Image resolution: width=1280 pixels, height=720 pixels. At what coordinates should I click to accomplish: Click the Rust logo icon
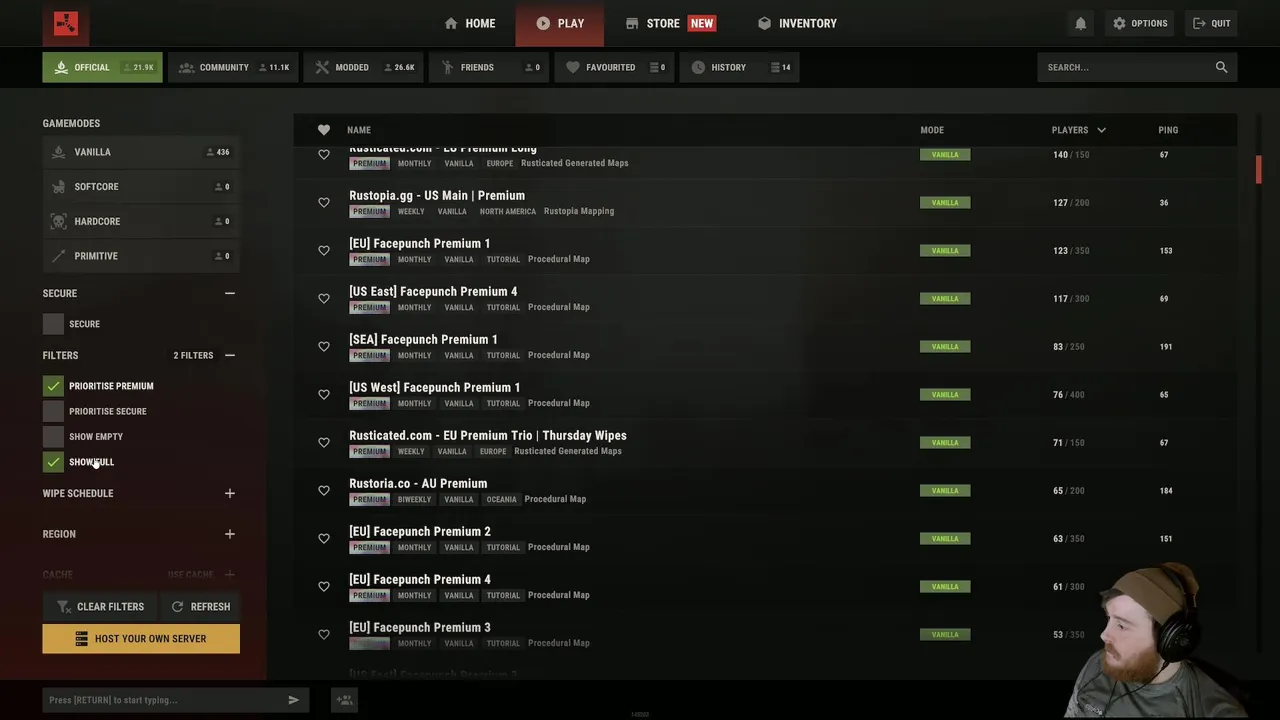pyautogui.click(x=66, y=24)
